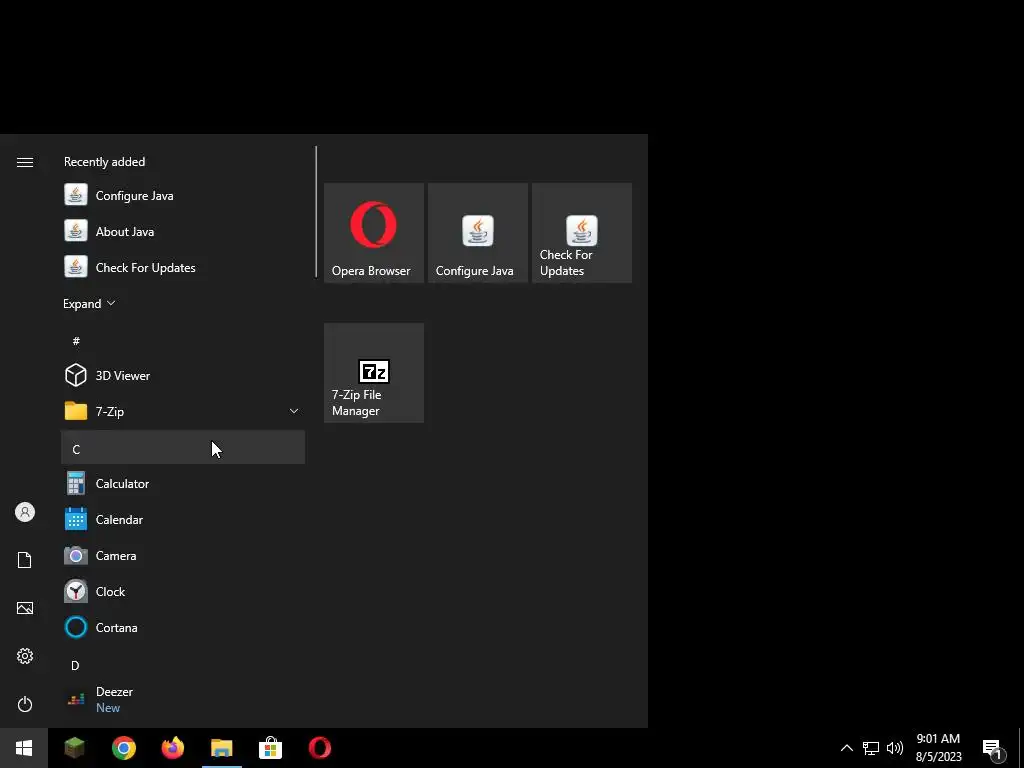Open the Calendar app
1024x768 pixels.
(183, 519)
